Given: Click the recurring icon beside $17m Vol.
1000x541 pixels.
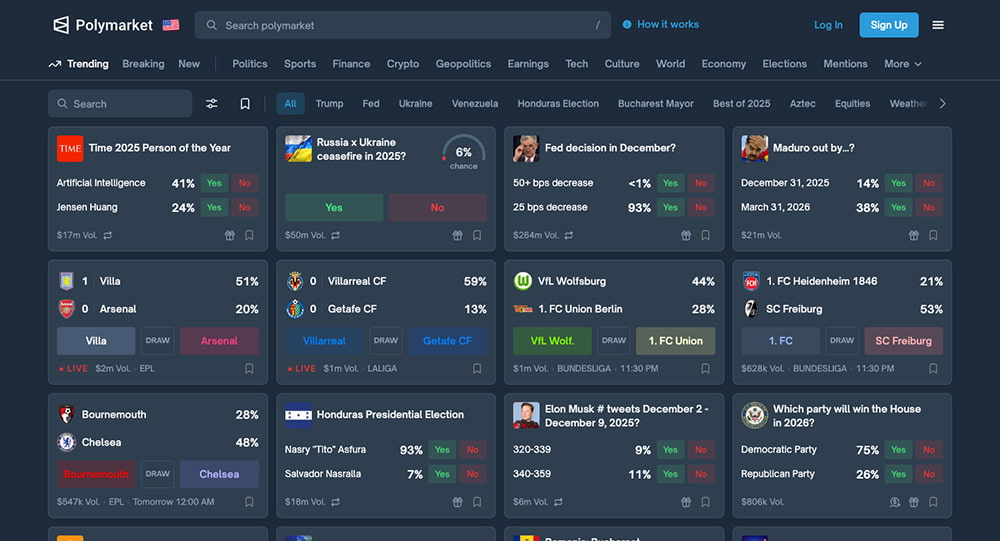Looking at the screenshot, I should [108, 235].
